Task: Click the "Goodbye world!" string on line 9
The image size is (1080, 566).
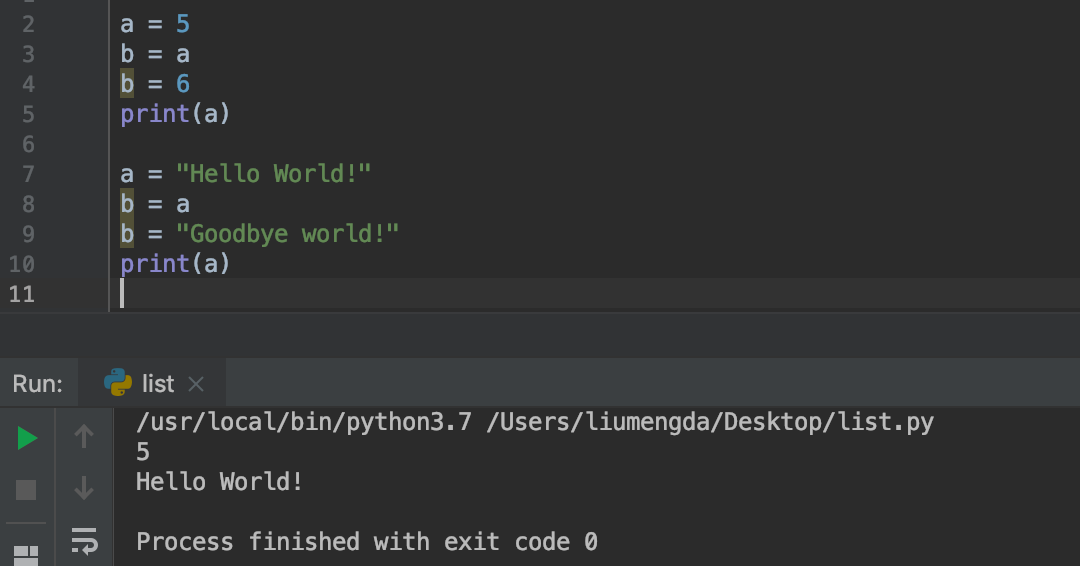Action: click(x=287, y=234)
